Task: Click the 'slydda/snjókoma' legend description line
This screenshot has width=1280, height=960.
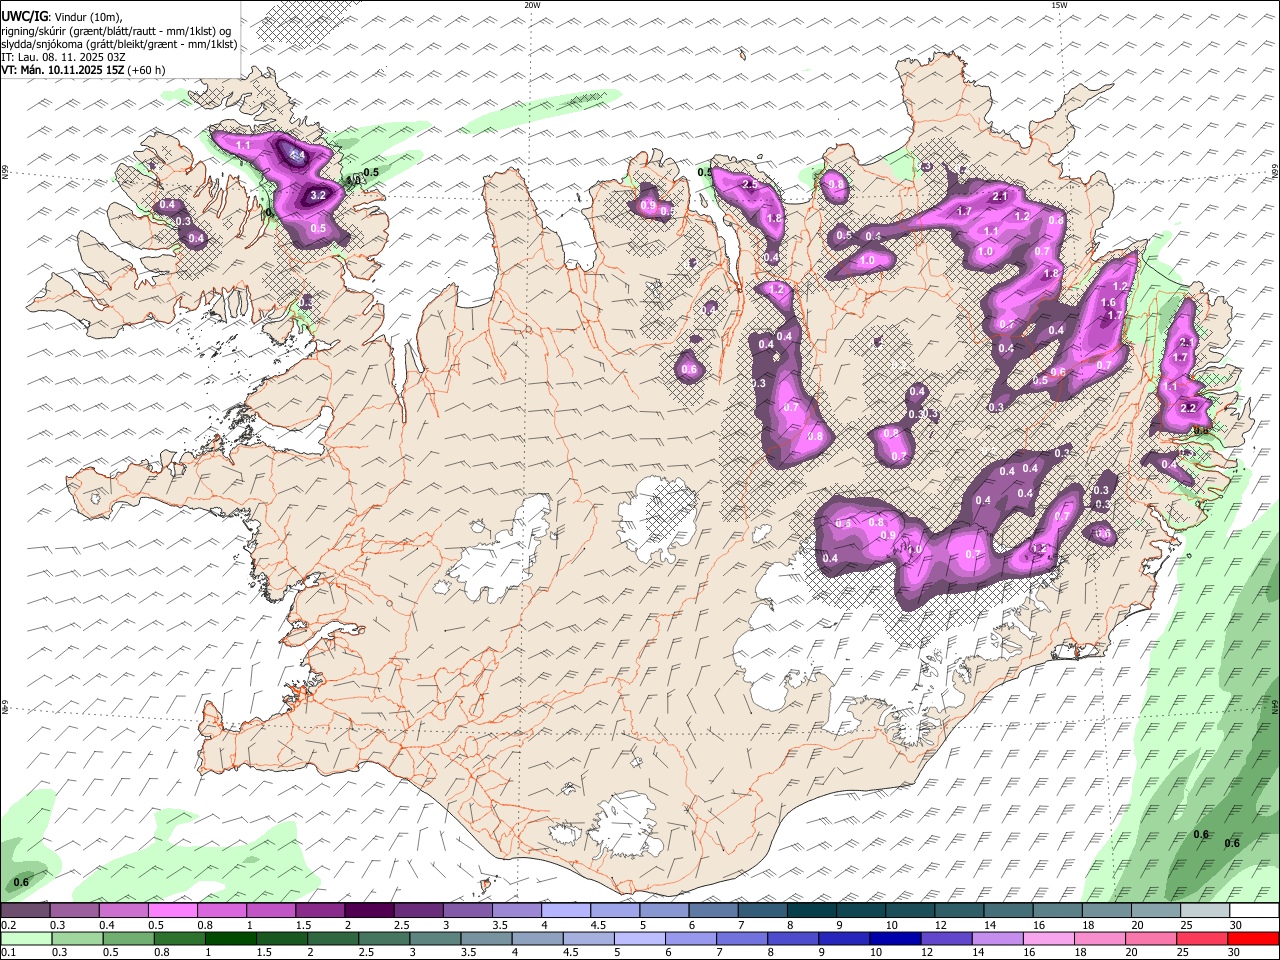Action: click(119, 44)
